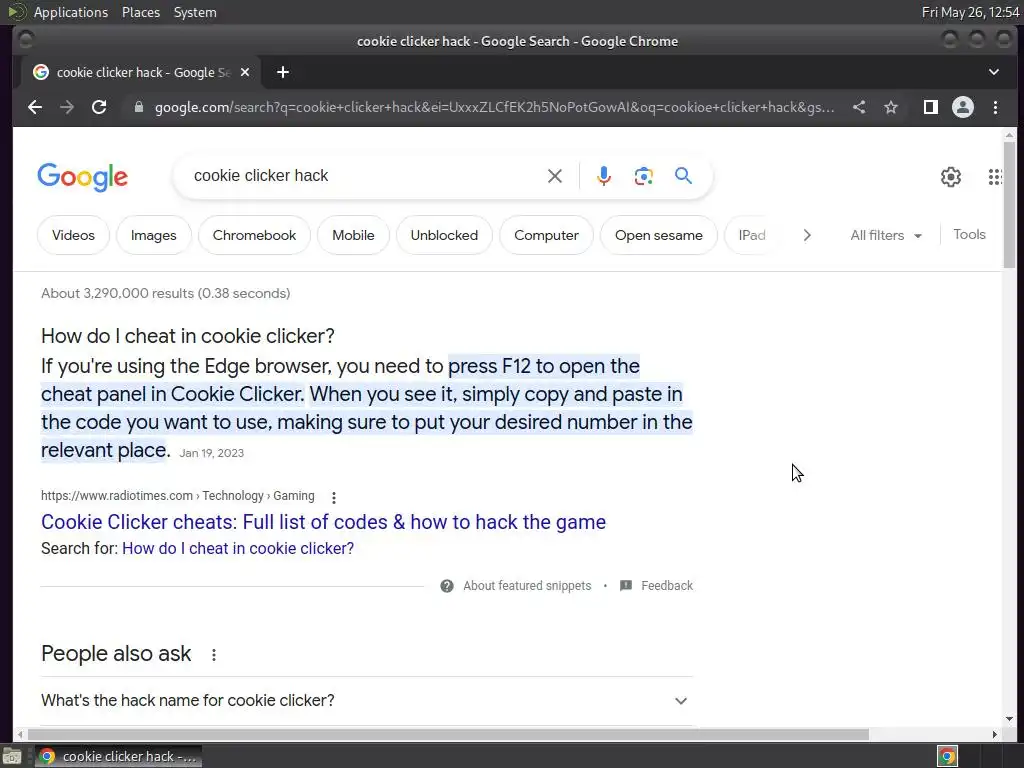Open the All filters dropdown
The image size is (1024, 768).
[886, 235]
